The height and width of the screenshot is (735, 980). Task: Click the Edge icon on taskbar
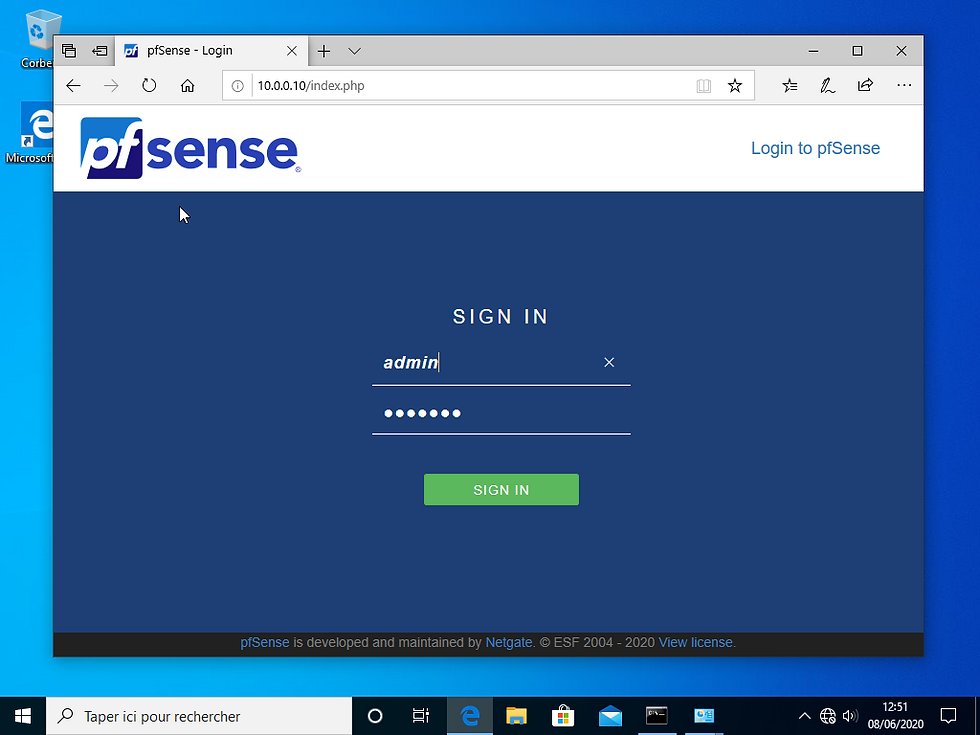coord(469,716)
